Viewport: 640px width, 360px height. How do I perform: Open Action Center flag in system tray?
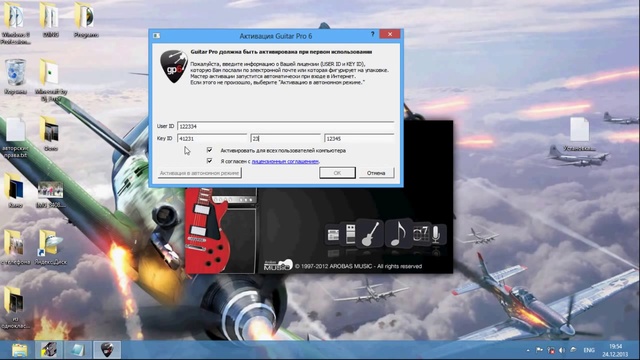539,350
